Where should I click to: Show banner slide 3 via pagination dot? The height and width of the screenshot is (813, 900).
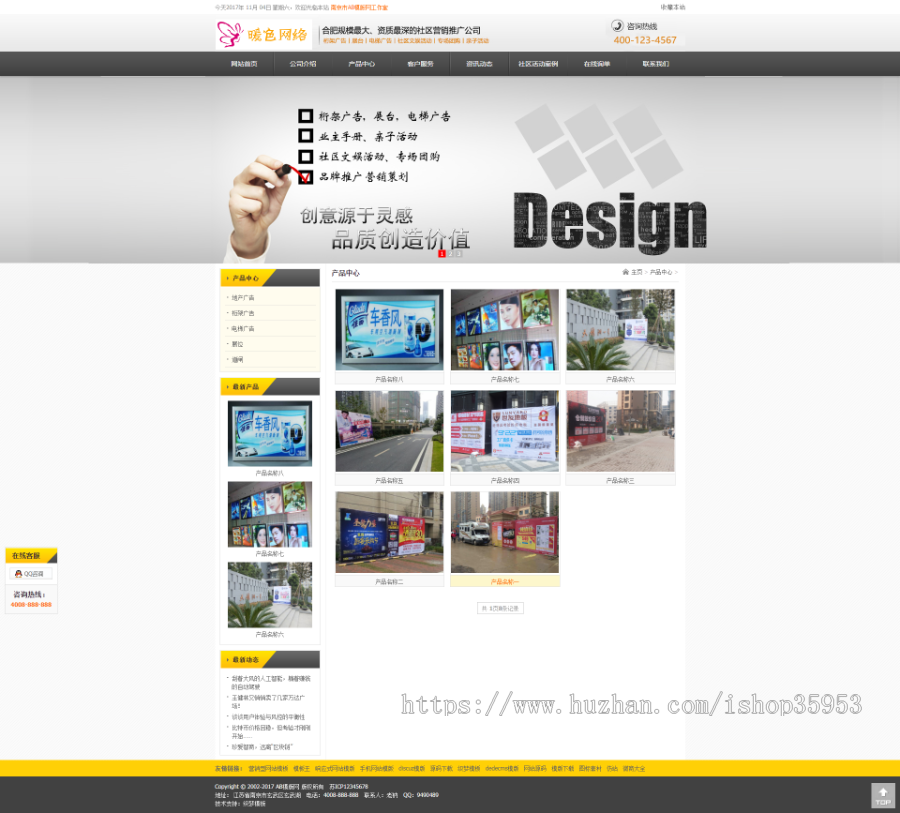459,254
